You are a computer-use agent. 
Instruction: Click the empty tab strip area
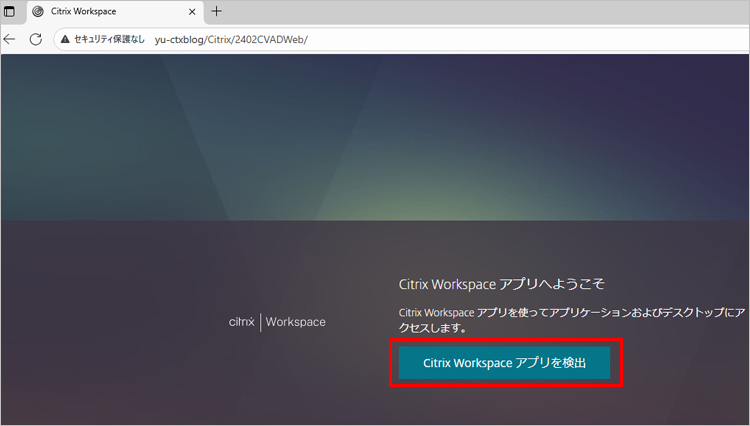tap(480, 12)
